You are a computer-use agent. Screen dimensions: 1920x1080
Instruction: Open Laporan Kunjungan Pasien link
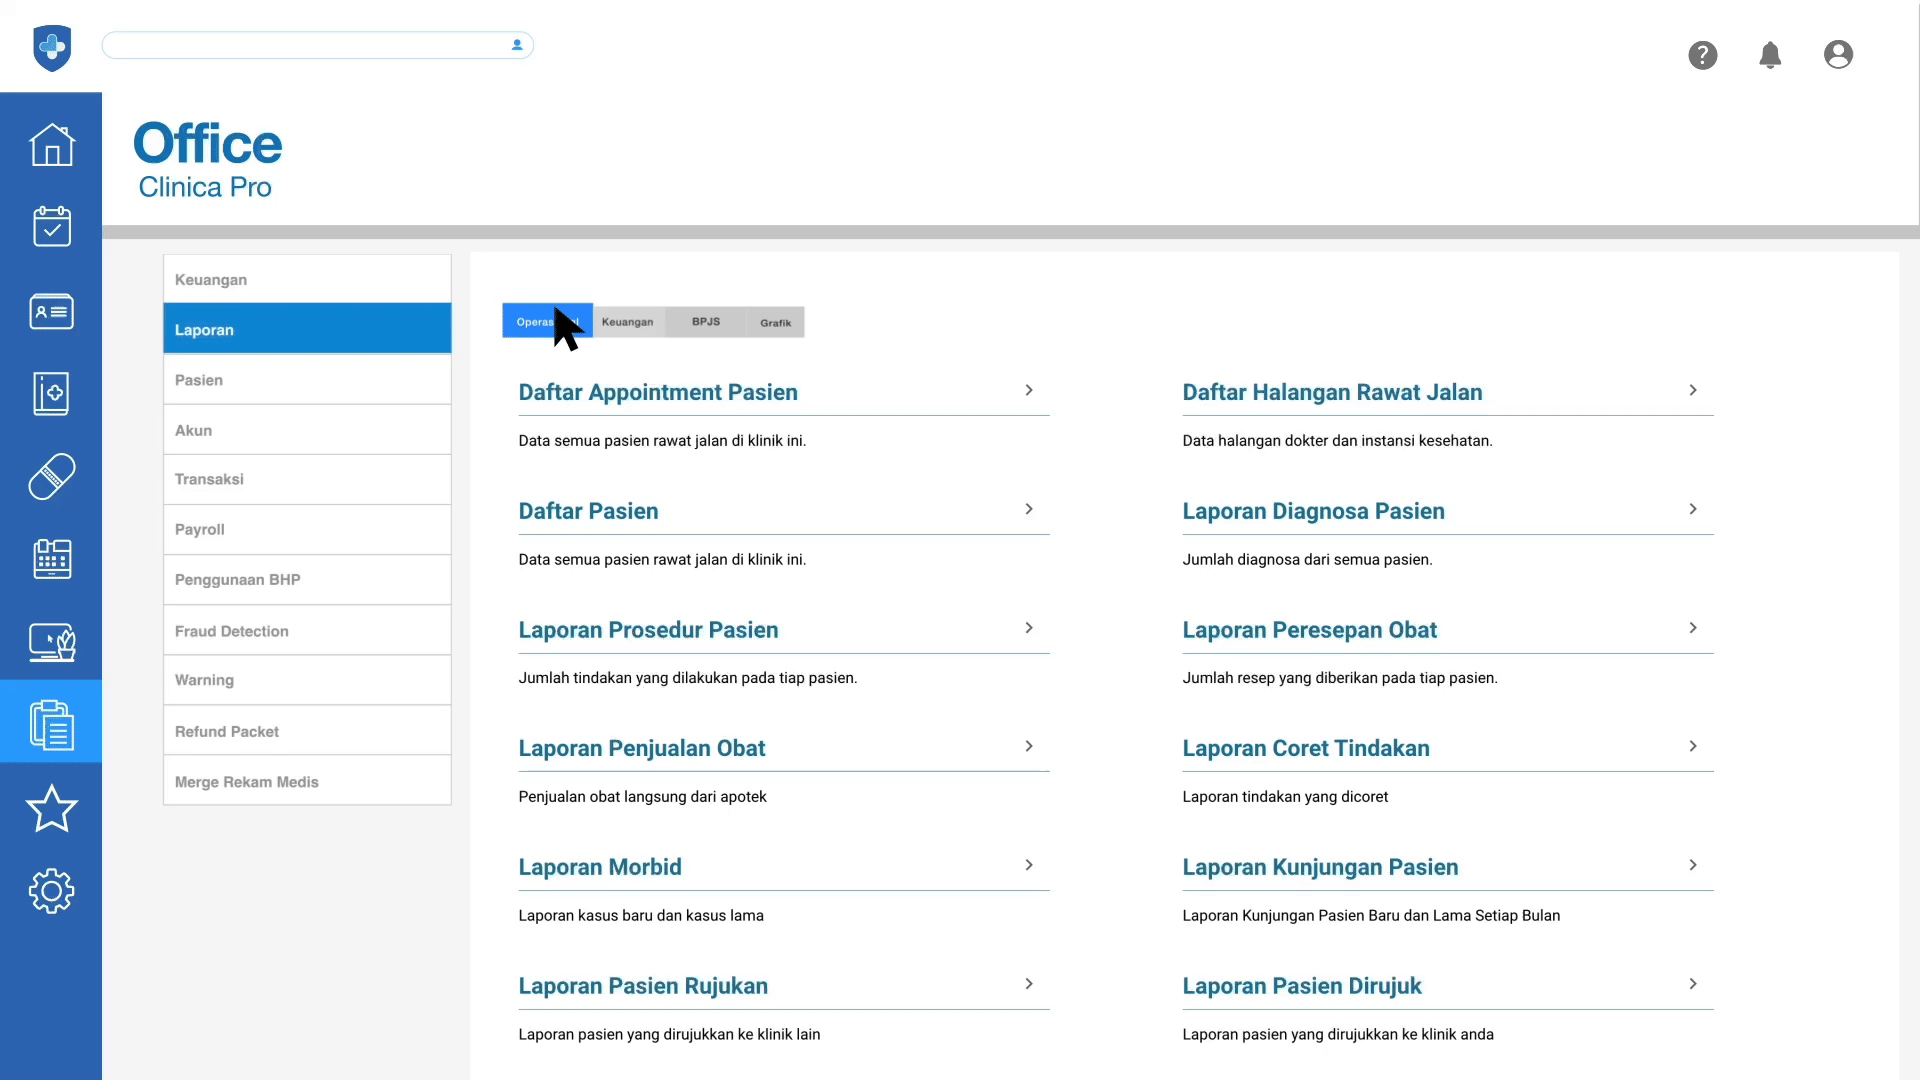1319,867
